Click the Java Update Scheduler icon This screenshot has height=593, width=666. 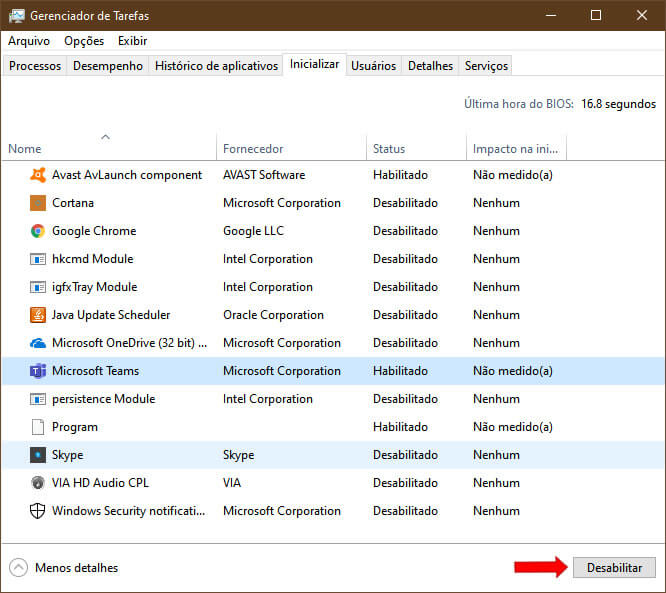[38, 315]
